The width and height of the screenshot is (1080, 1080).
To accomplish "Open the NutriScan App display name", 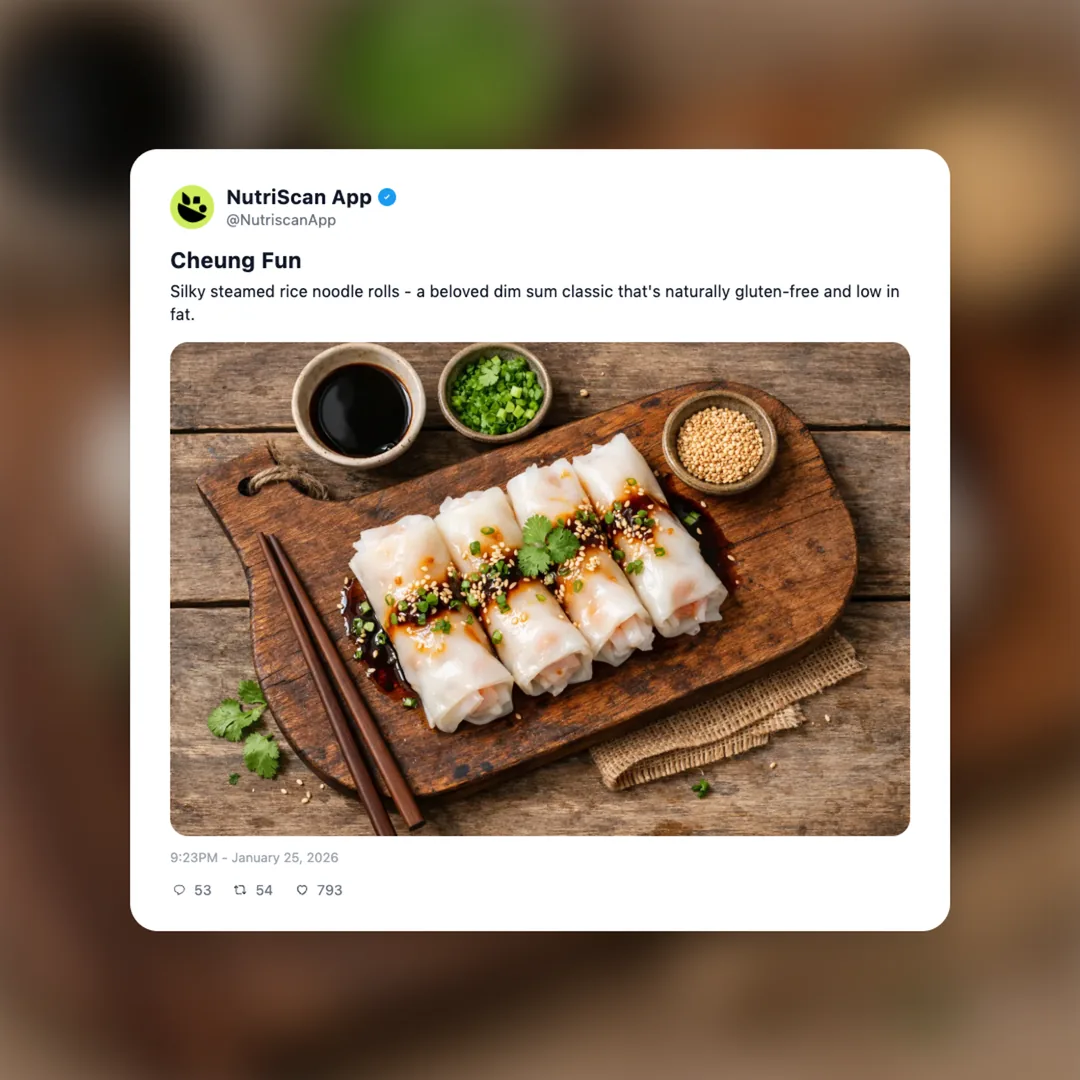I will [x=299, y=197].
